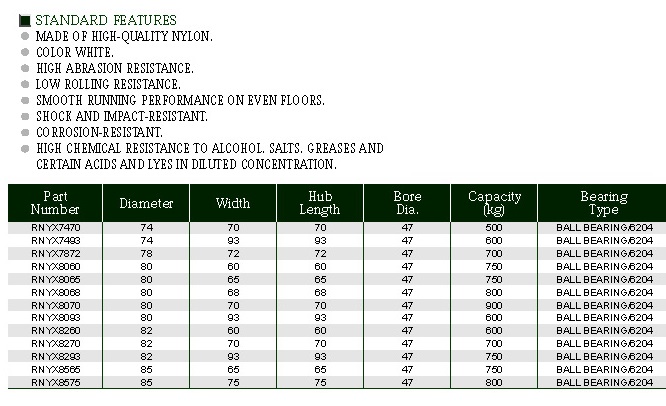Viewport: 666px width, 406px height.
Task: Click the bullet beside COLOR WHITE
Action: click(25, 52)
